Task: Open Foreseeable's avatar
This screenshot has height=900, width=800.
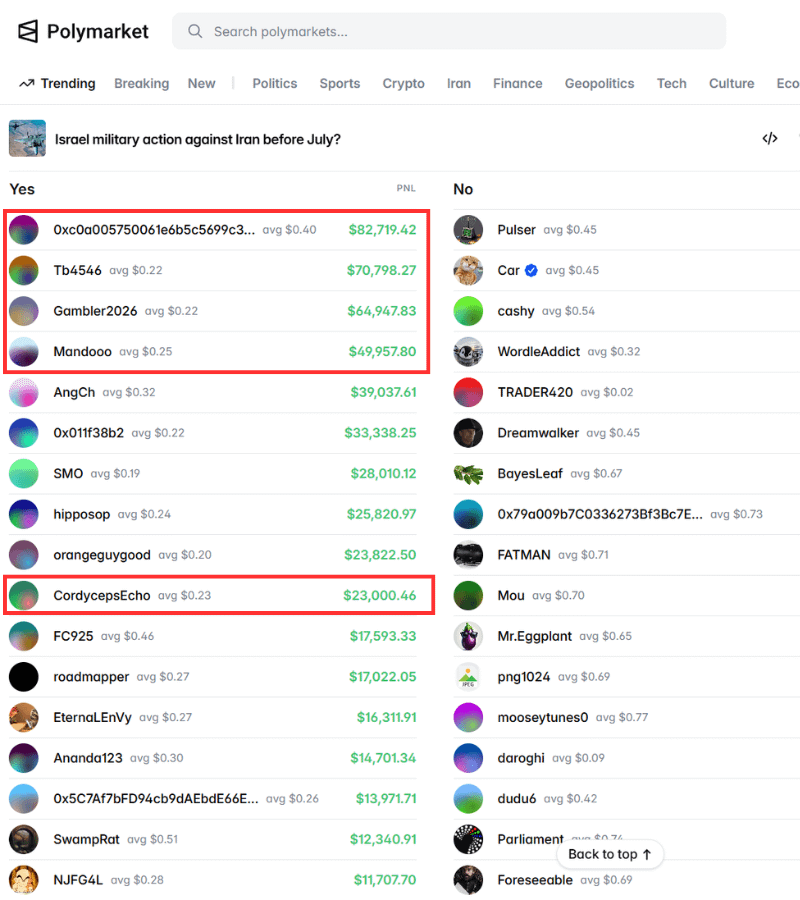Action: tap(468, 880)
